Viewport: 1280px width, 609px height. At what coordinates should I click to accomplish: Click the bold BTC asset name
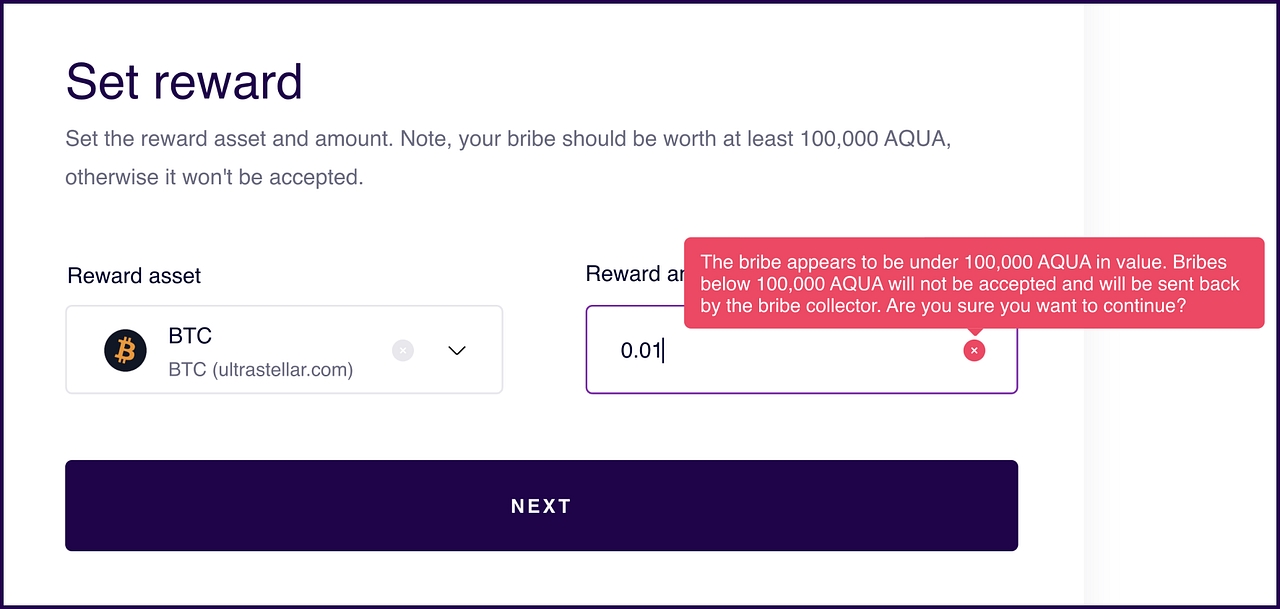point(190,336)
